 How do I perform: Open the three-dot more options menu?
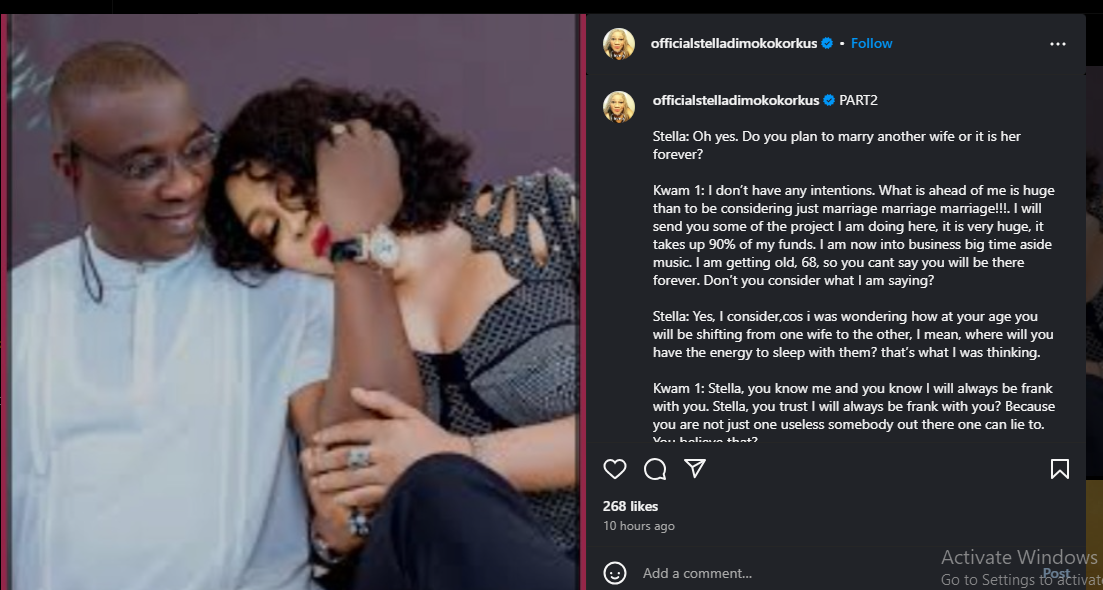[1058, 44]
